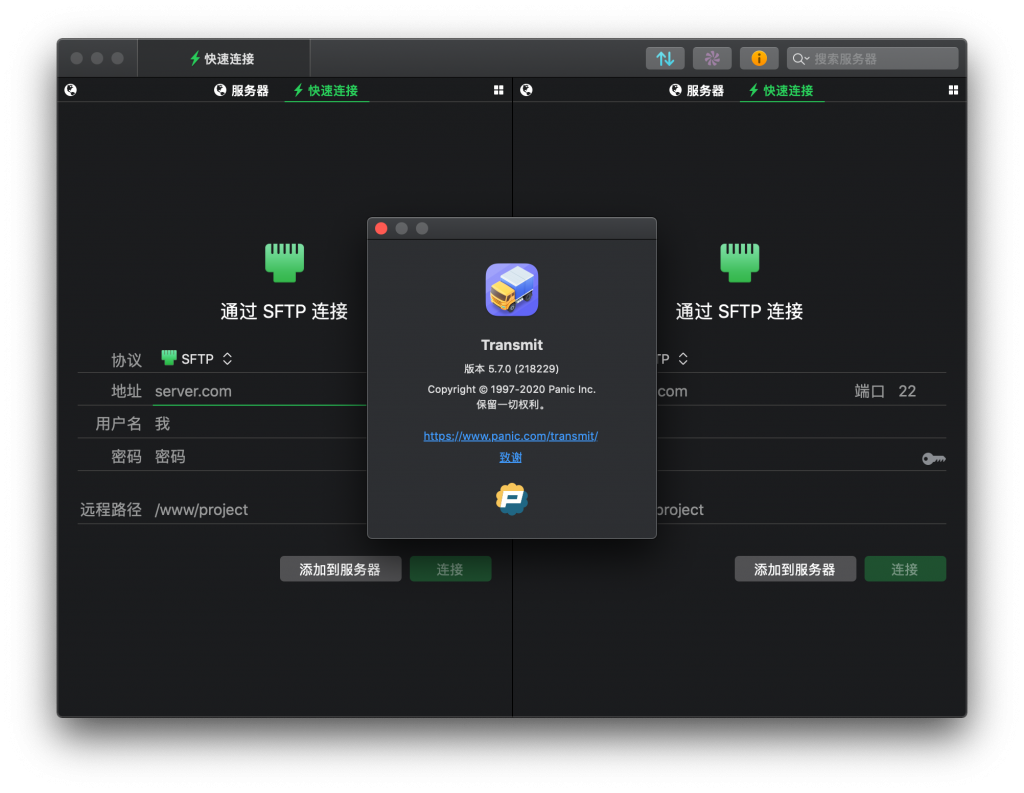The width and height of the screenshot is (1024, 793).
Task: Open the activity spinner toolbar icon
Action: coord(712,59)
